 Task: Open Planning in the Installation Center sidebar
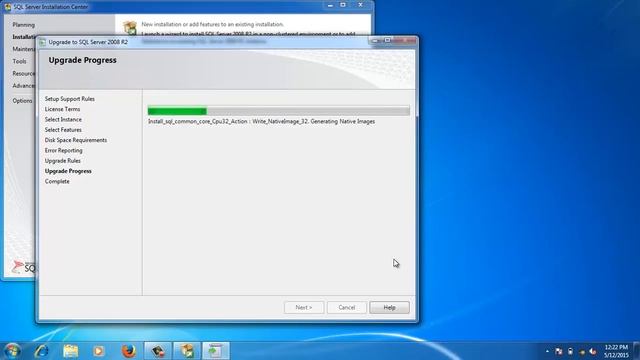pos(24,24)
